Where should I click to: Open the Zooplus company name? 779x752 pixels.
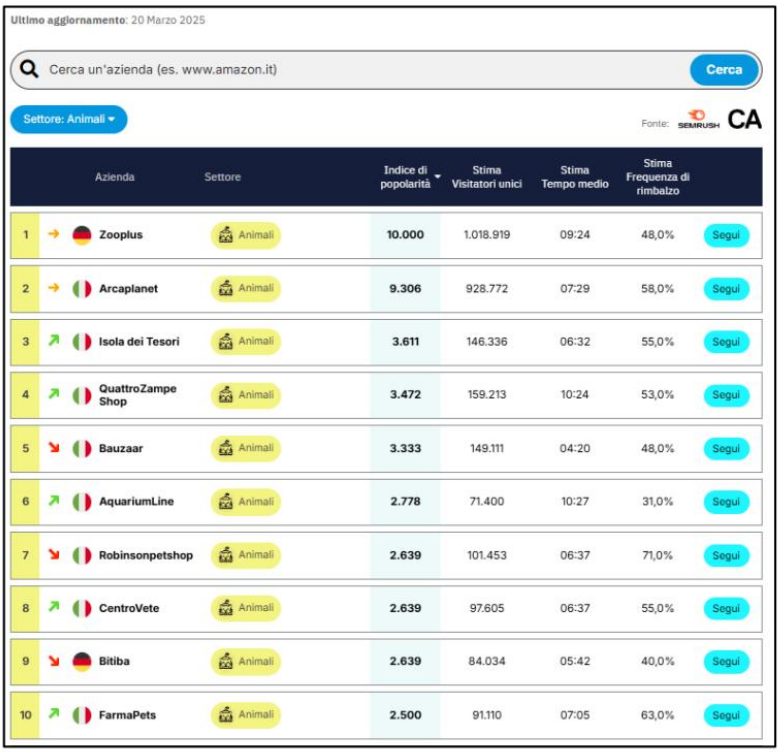pyautogui.click(x=121, y=235)
